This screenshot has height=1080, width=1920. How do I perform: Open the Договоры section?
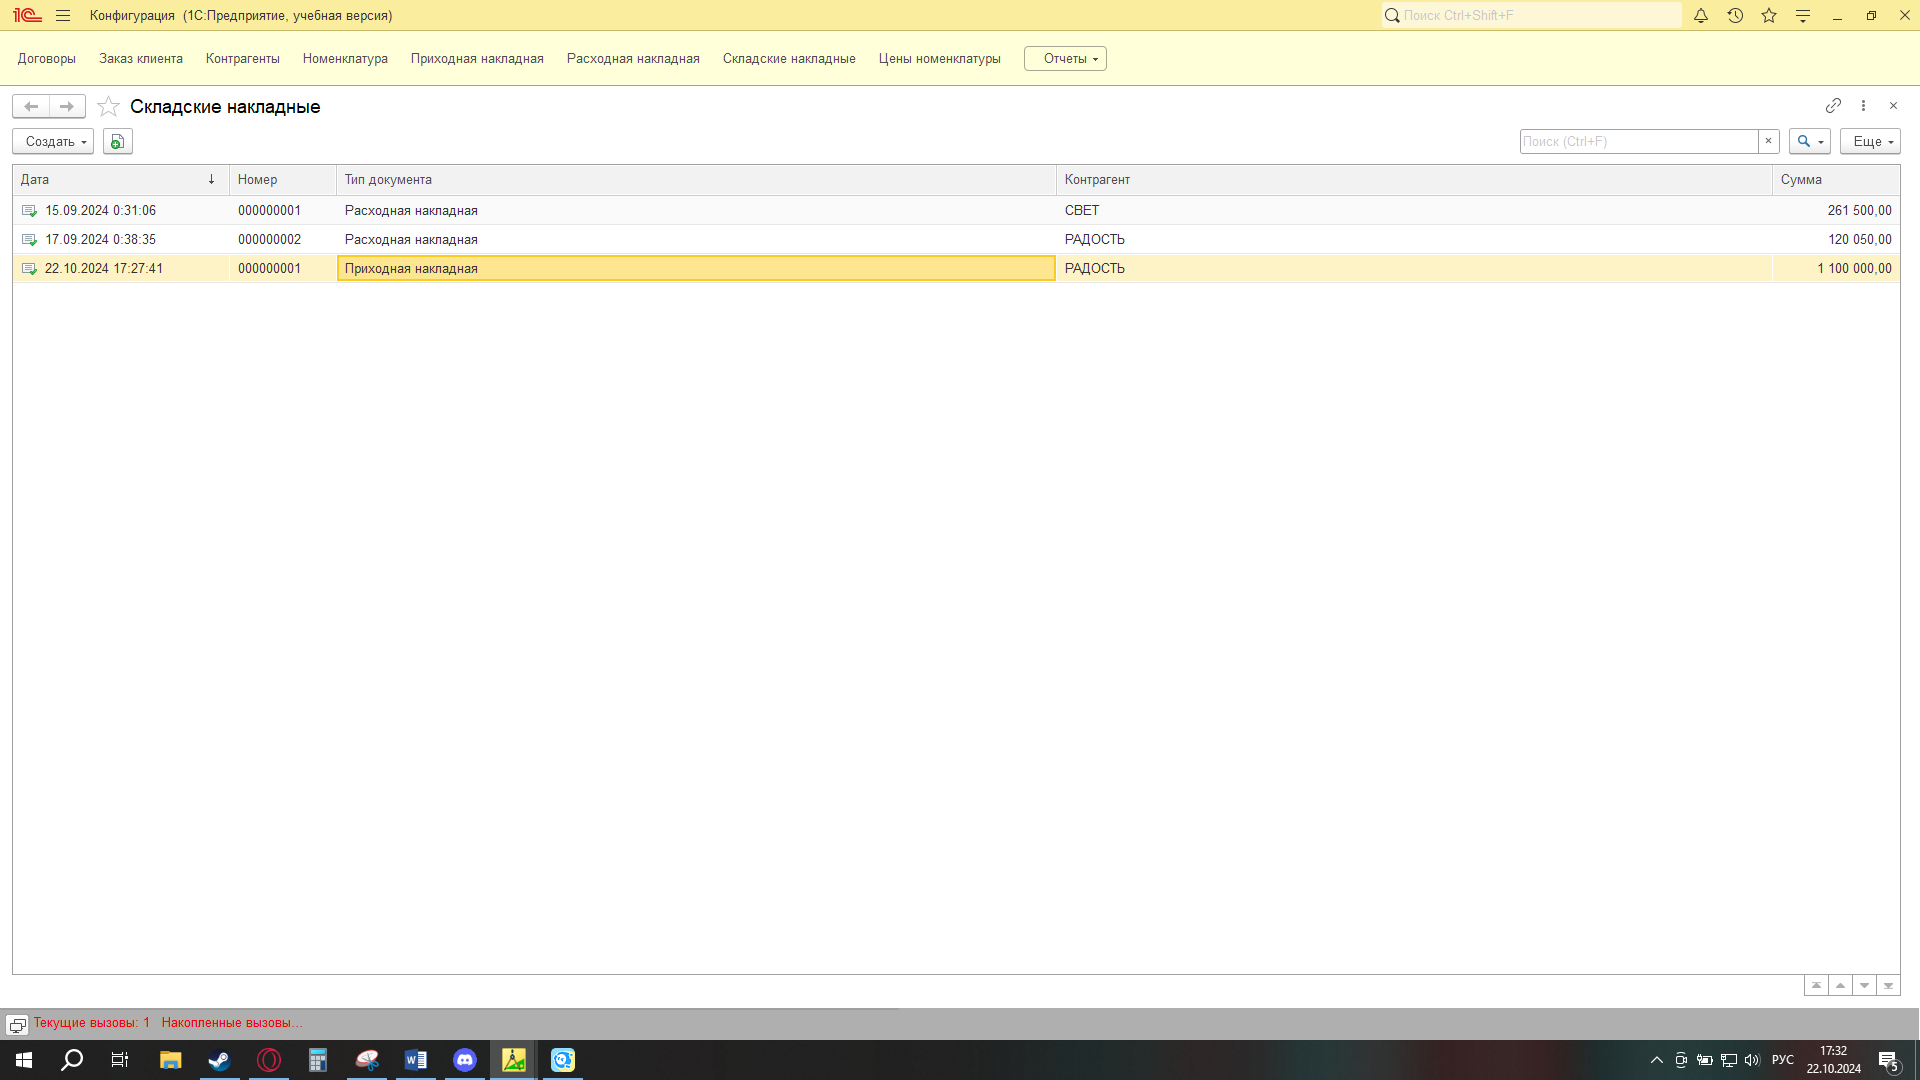[47, 58]
